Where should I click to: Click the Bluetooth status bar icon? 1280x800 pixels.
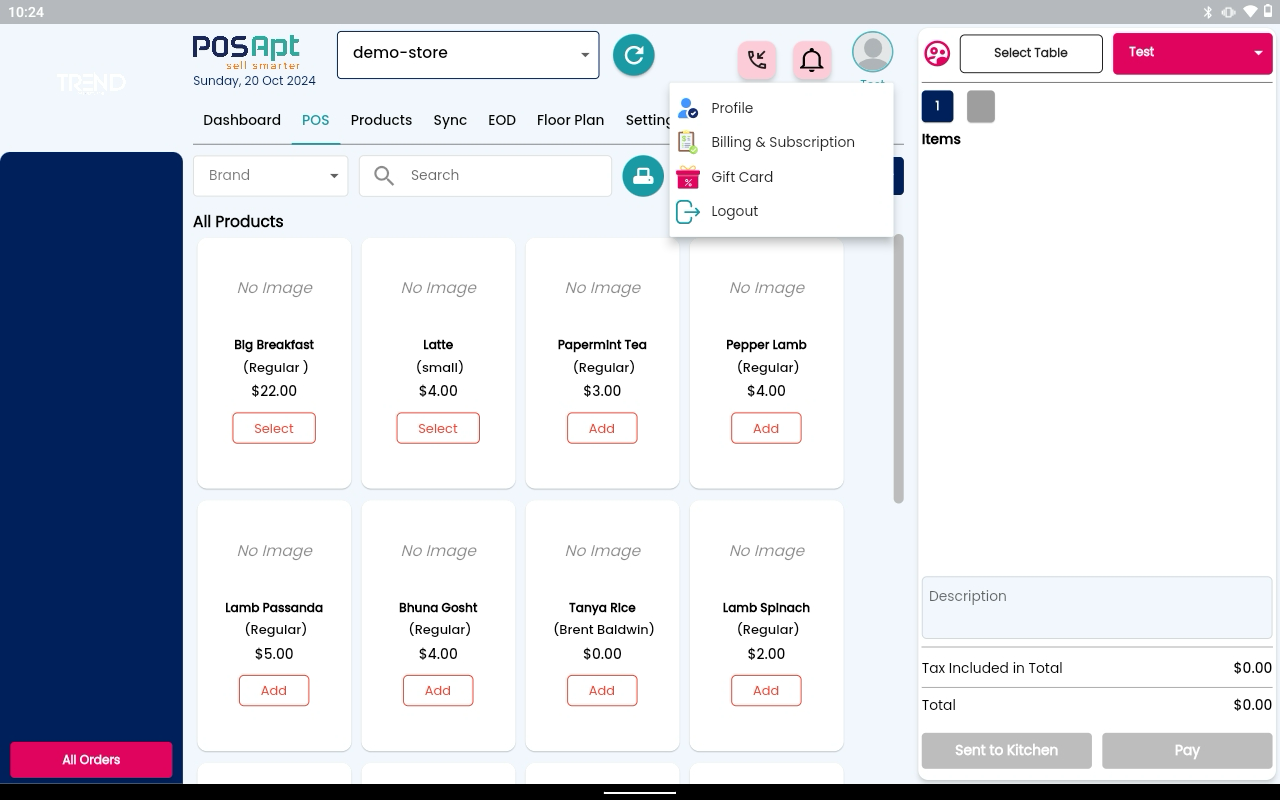coord(1207,12)
